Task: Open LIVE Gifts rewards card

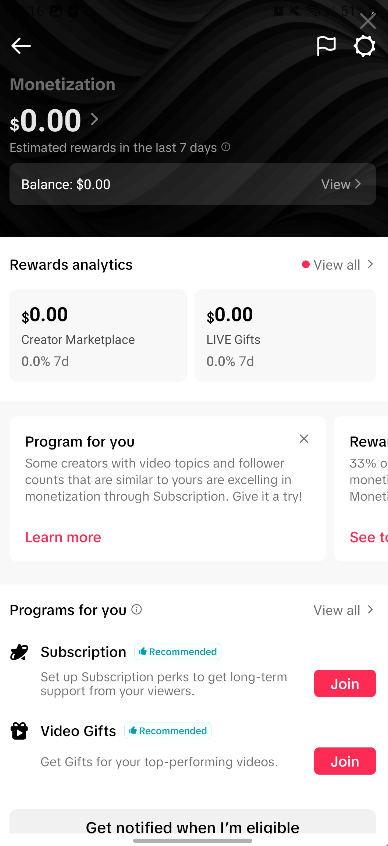Action: pos(285,336)
